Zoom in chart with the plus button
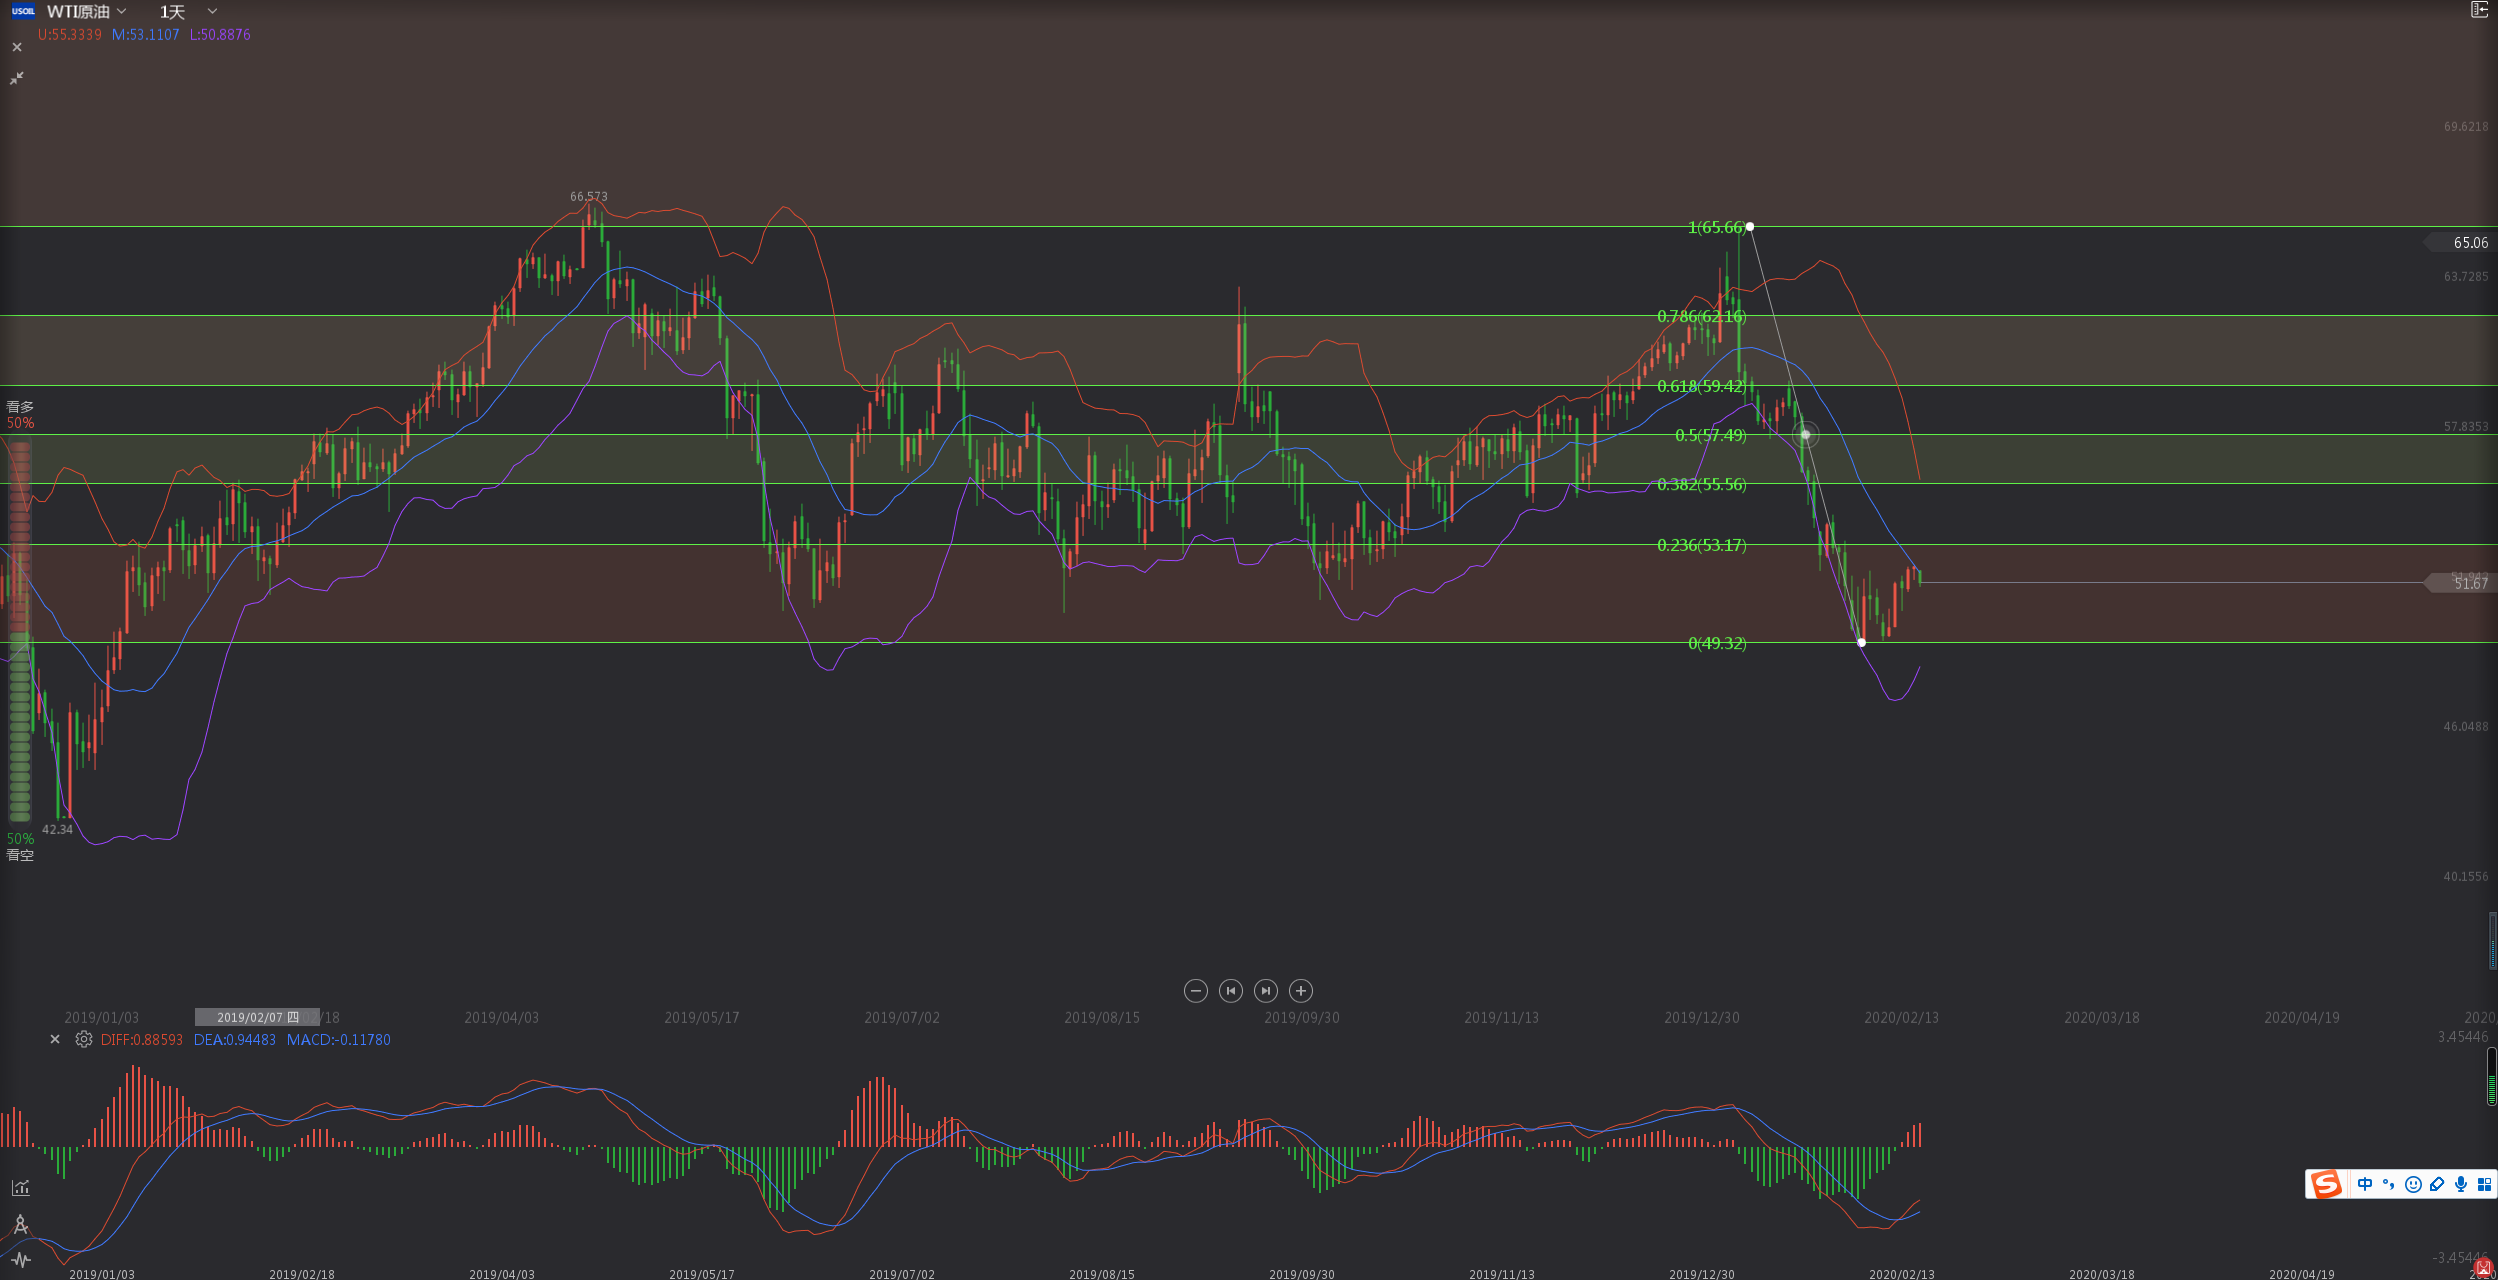 click(1300, 991)
